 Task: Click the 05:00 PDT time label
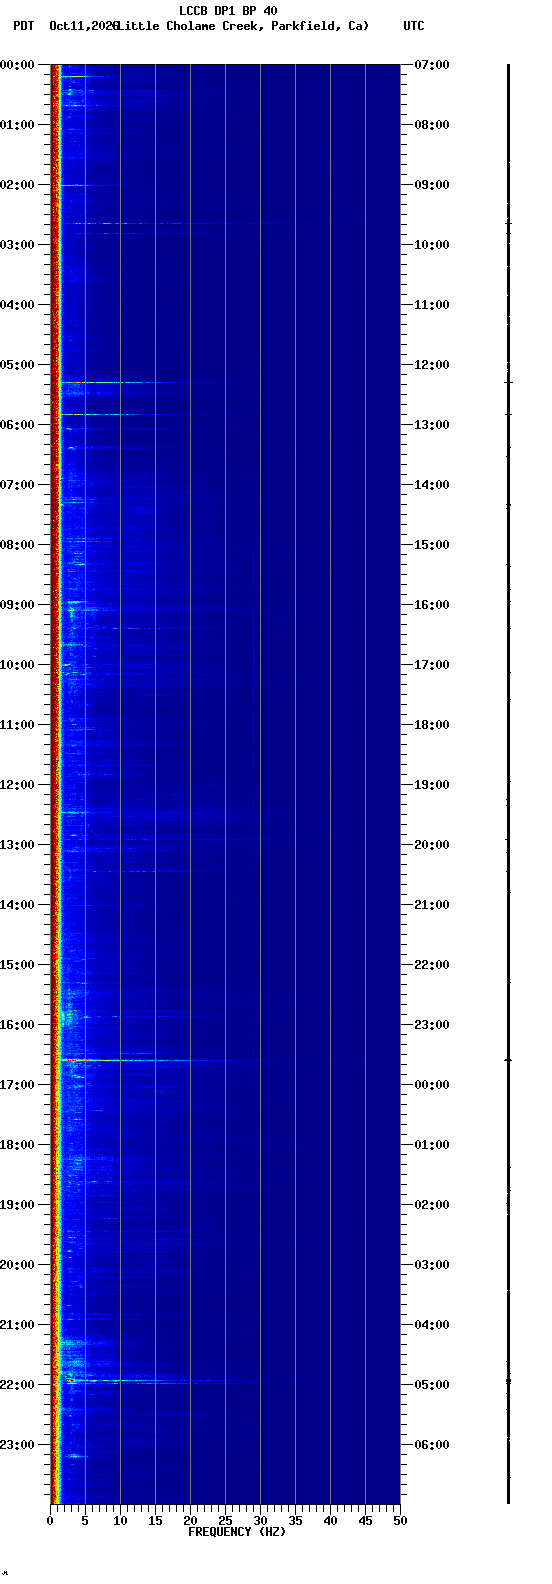(18, 365)
